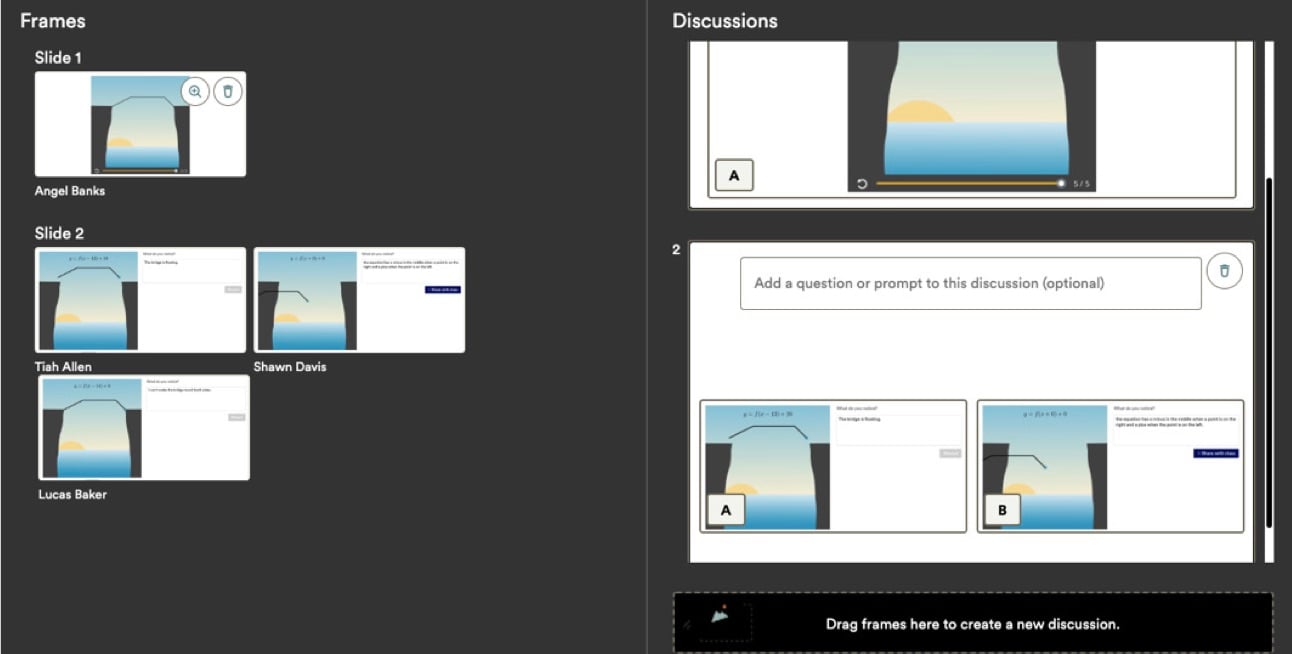Click the B badge on discussion 2's second frame
Image resolution: width=1292 pixels, height=654 pixels.
1003,510
